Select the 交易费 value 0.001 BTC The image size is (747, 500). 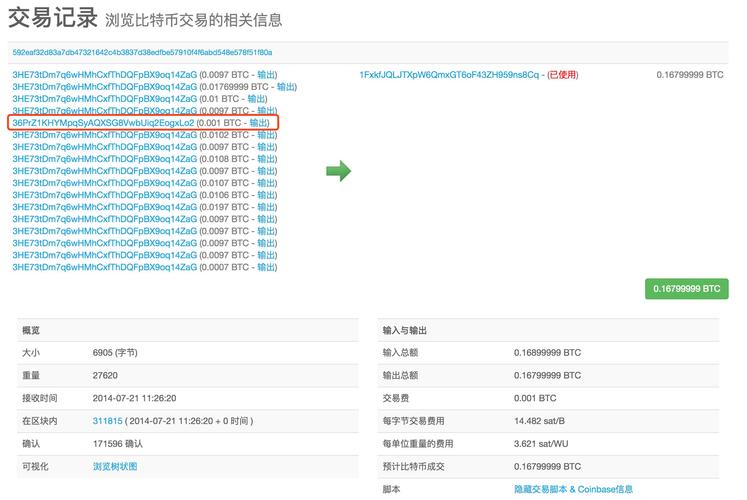pyautogui.click(x=535, y=398)
